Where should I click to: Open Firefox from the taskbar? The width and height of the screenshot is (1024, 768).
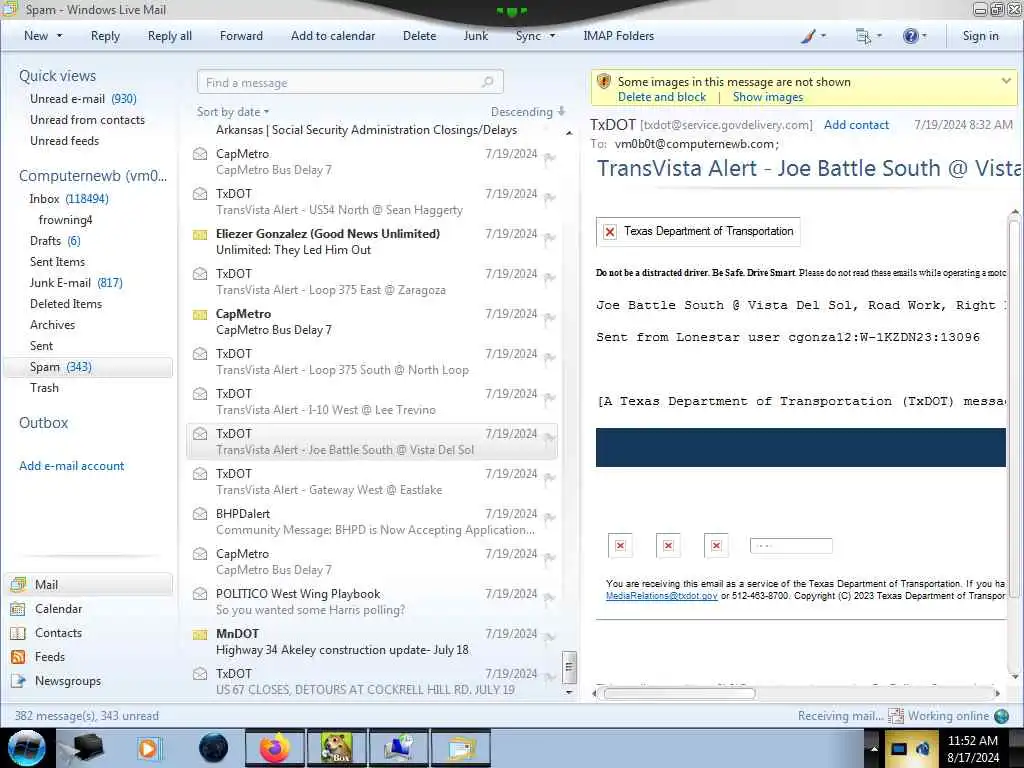tap(274, 748)
